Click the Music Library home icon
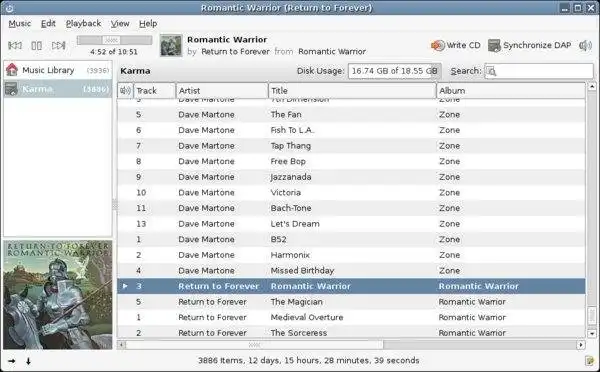Viewport: 600px width, 372px height. click(12, 70)
